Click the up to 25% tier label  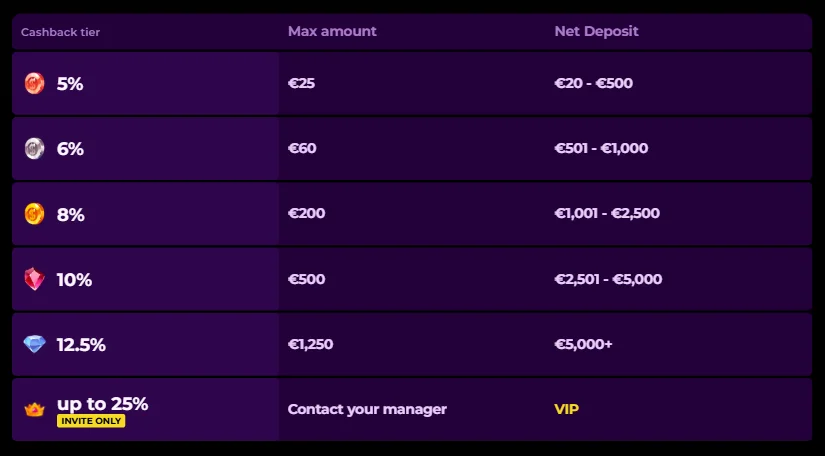tap(102, 404)
